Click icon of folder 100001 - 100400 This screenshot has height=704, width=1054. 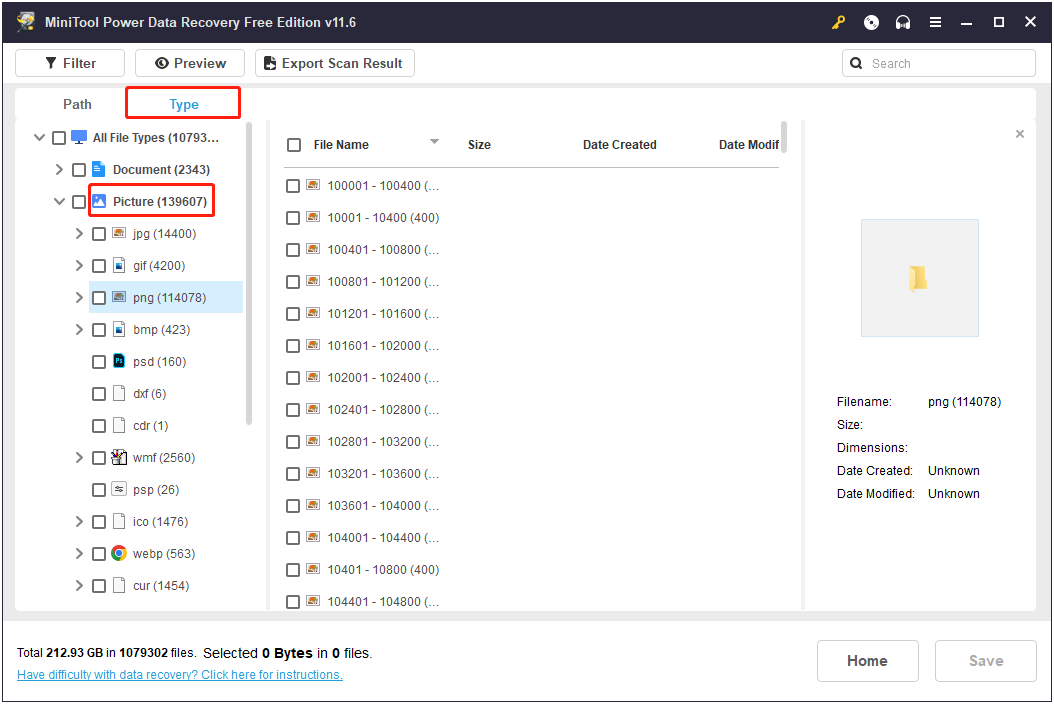(x=313, y=185)
